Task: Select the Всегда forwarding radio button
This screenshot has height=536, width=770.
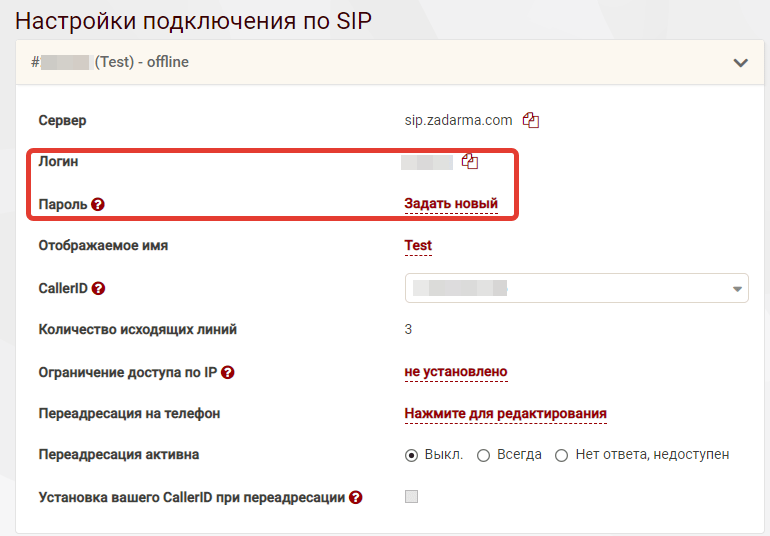Action: tap(483, 455)
